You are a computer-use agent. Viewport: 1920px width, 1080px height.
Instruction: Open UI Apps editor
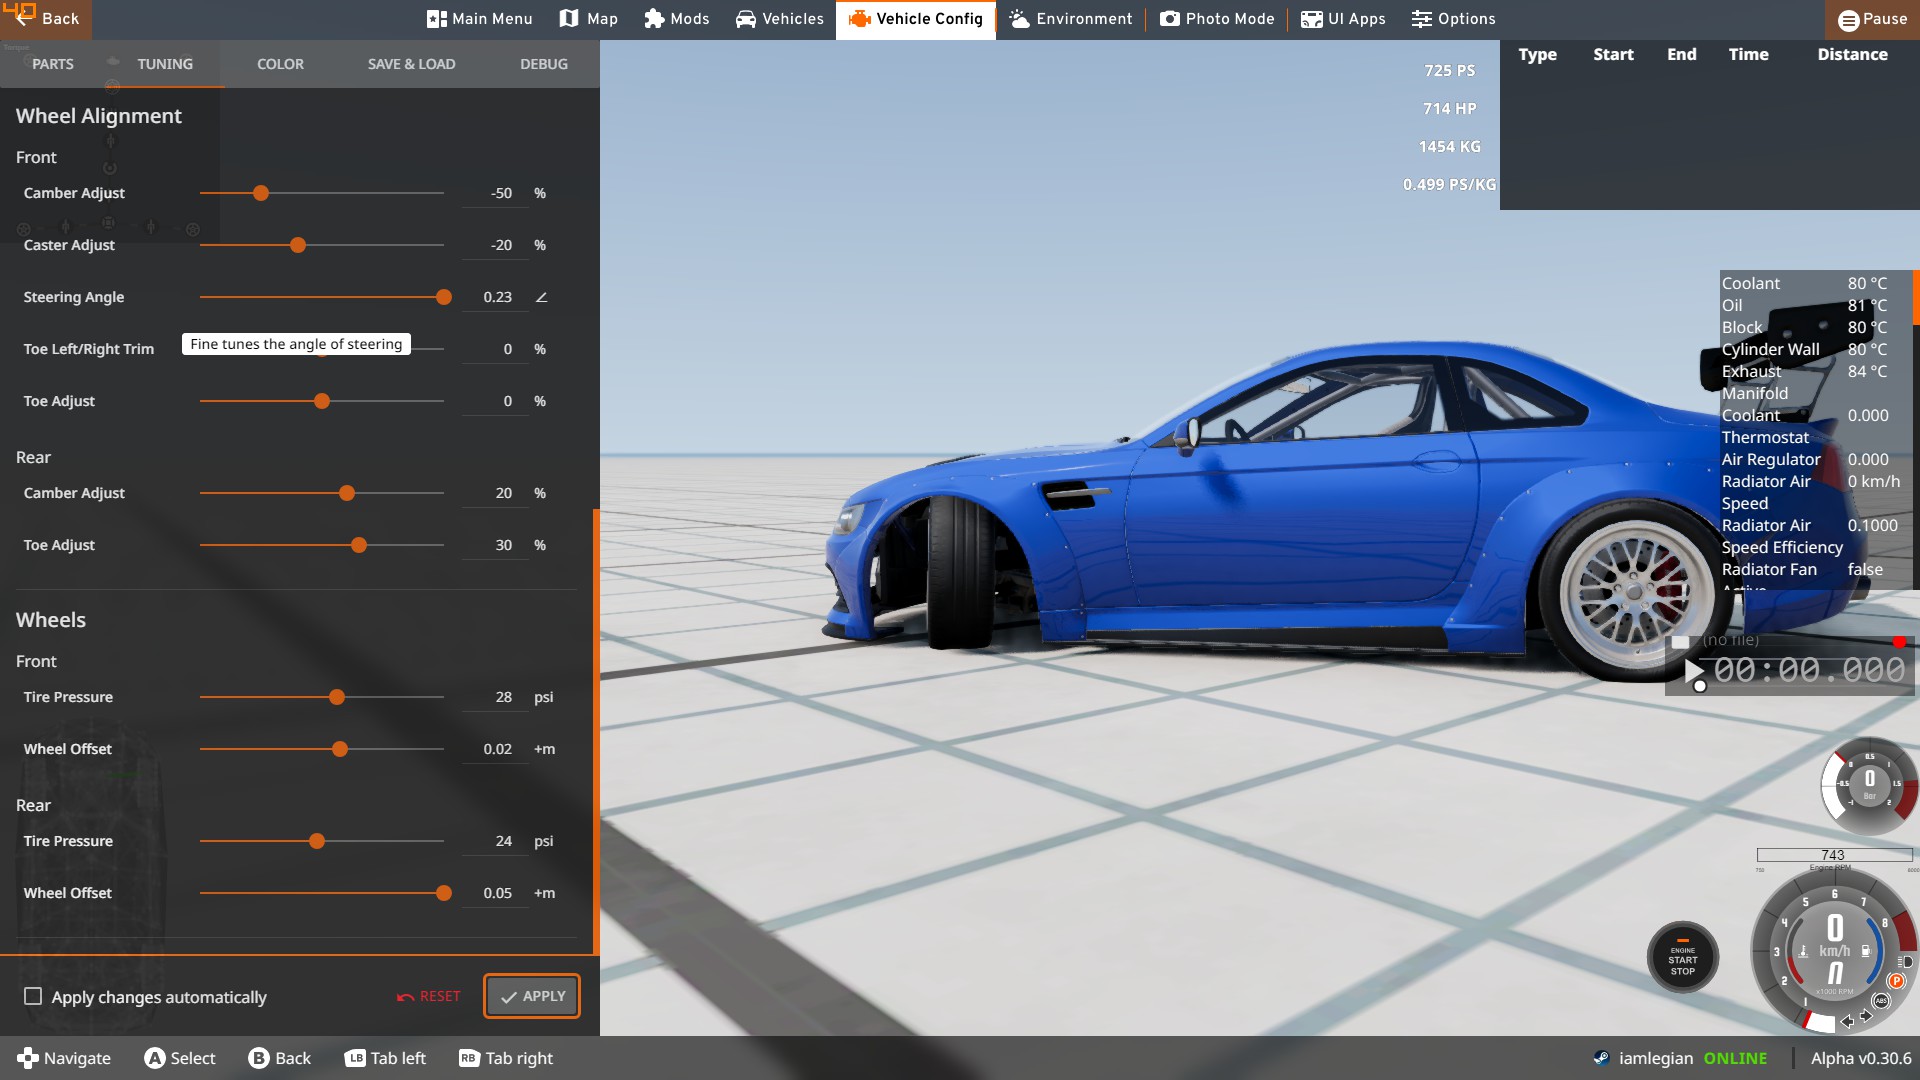point(1343,19)
